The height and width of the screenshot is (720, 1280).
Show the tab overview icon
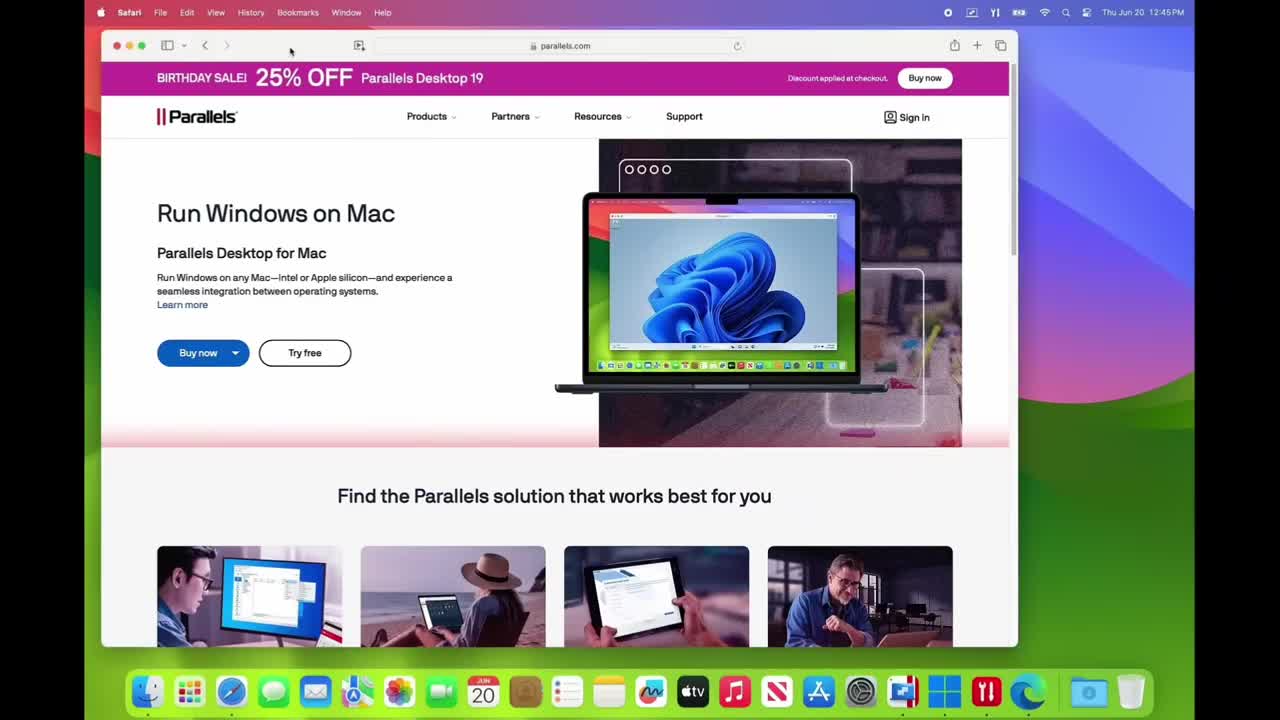click(x=1000, y=46)
